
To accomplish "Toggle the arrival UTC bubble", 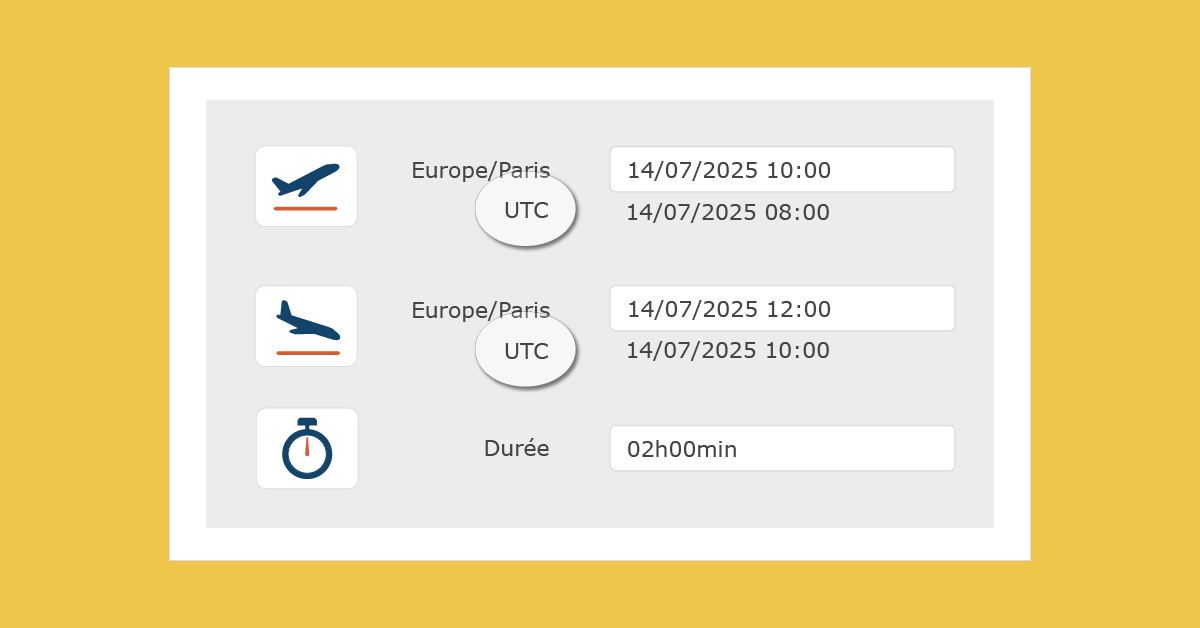I will [x=526, y=351].
